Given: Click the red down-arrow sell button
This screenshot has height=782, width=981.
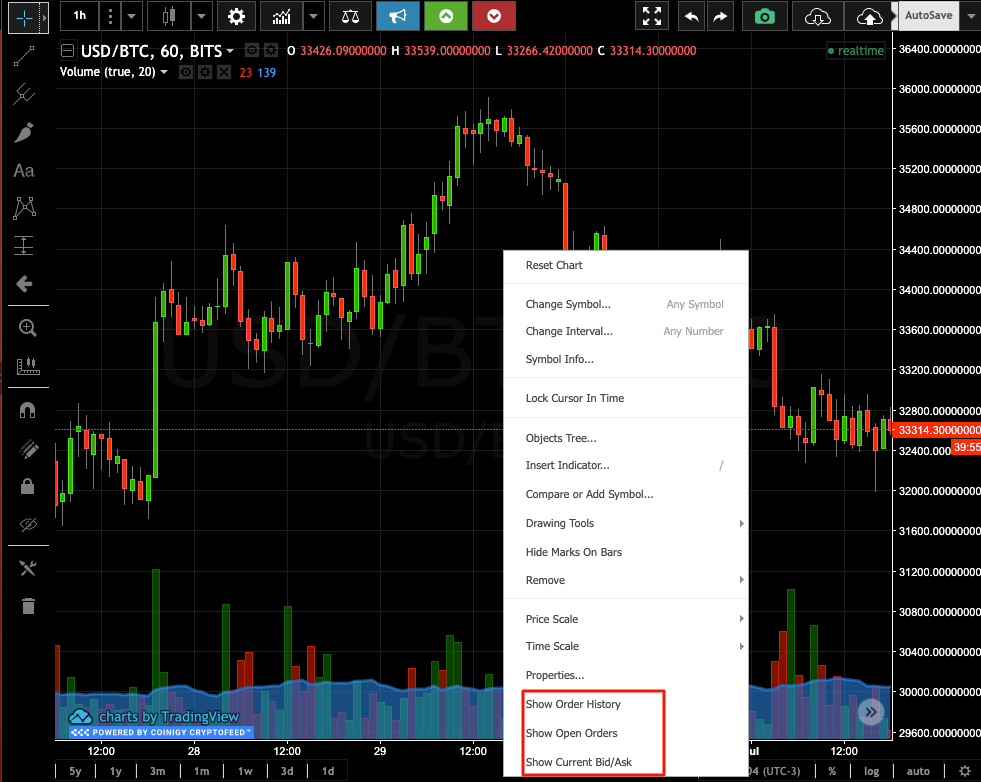Looking at the screenshot, I should 494,16.
